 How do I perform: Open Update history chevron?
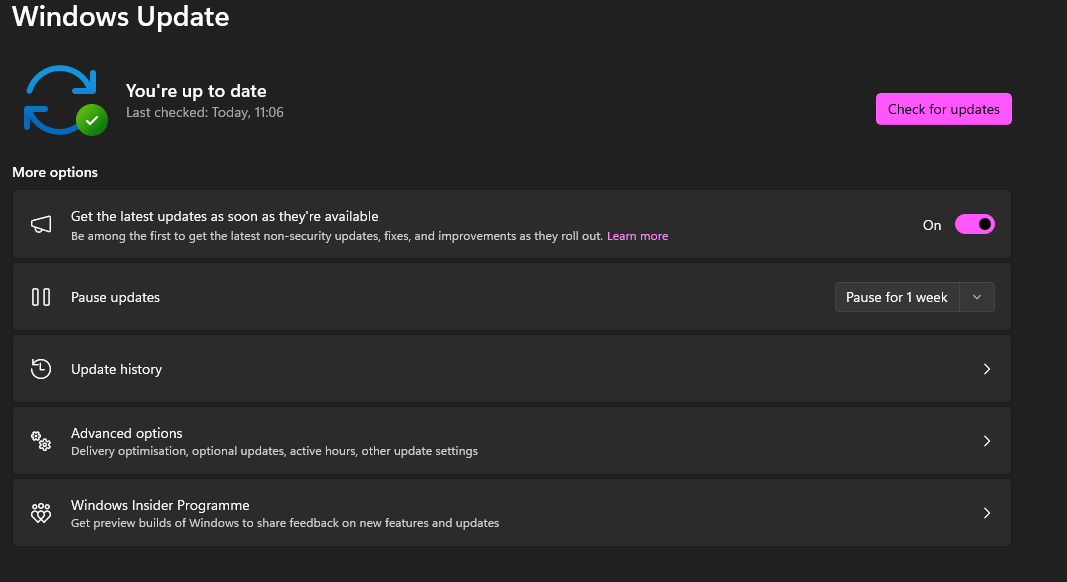[987, 369]
